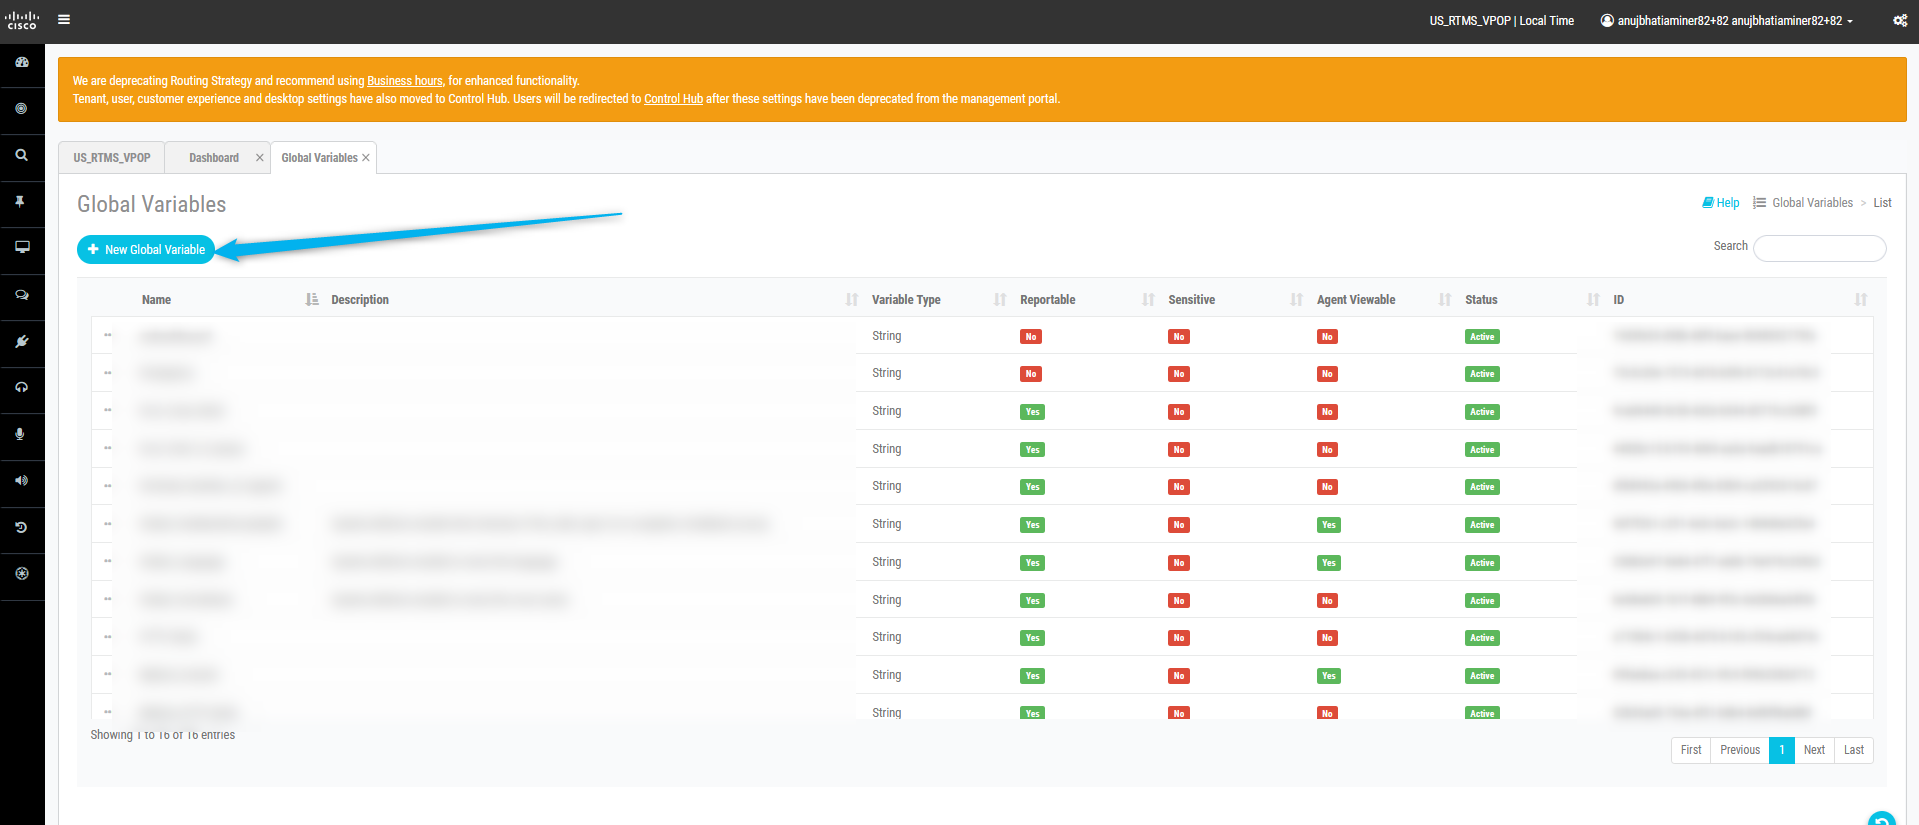
Task: Click Global Variables breadcrumb
Action: (x=1812, y=203)
